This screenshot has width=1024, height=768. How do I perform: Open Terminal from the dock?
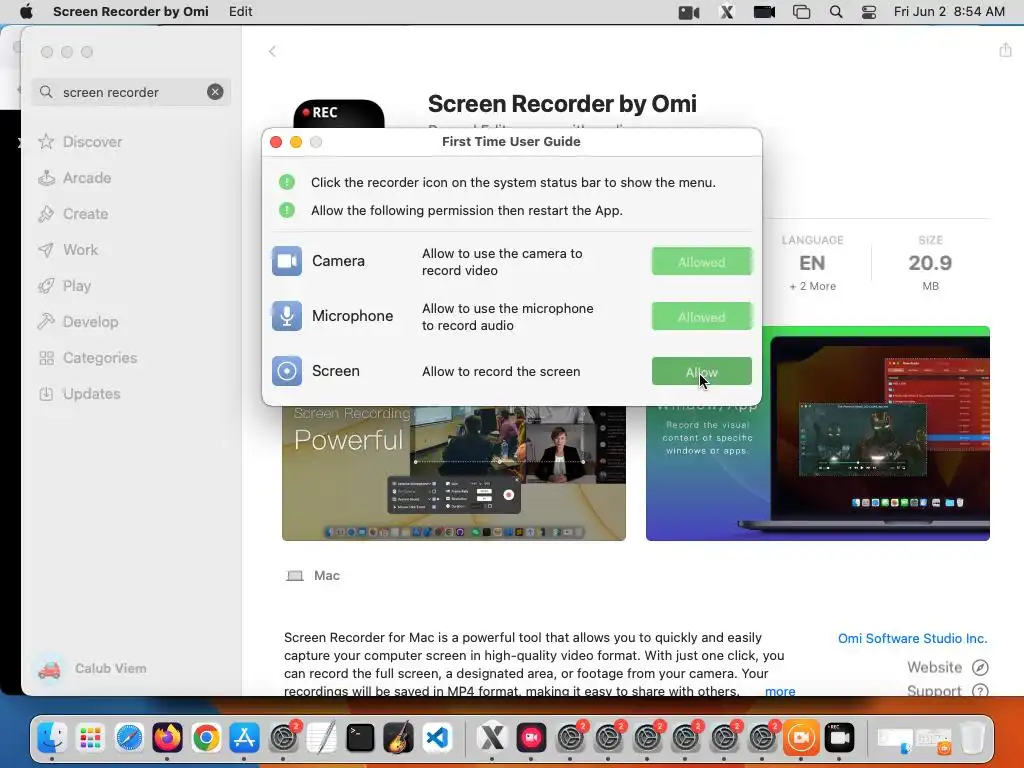pyautogui.click(x=360, y=738)
